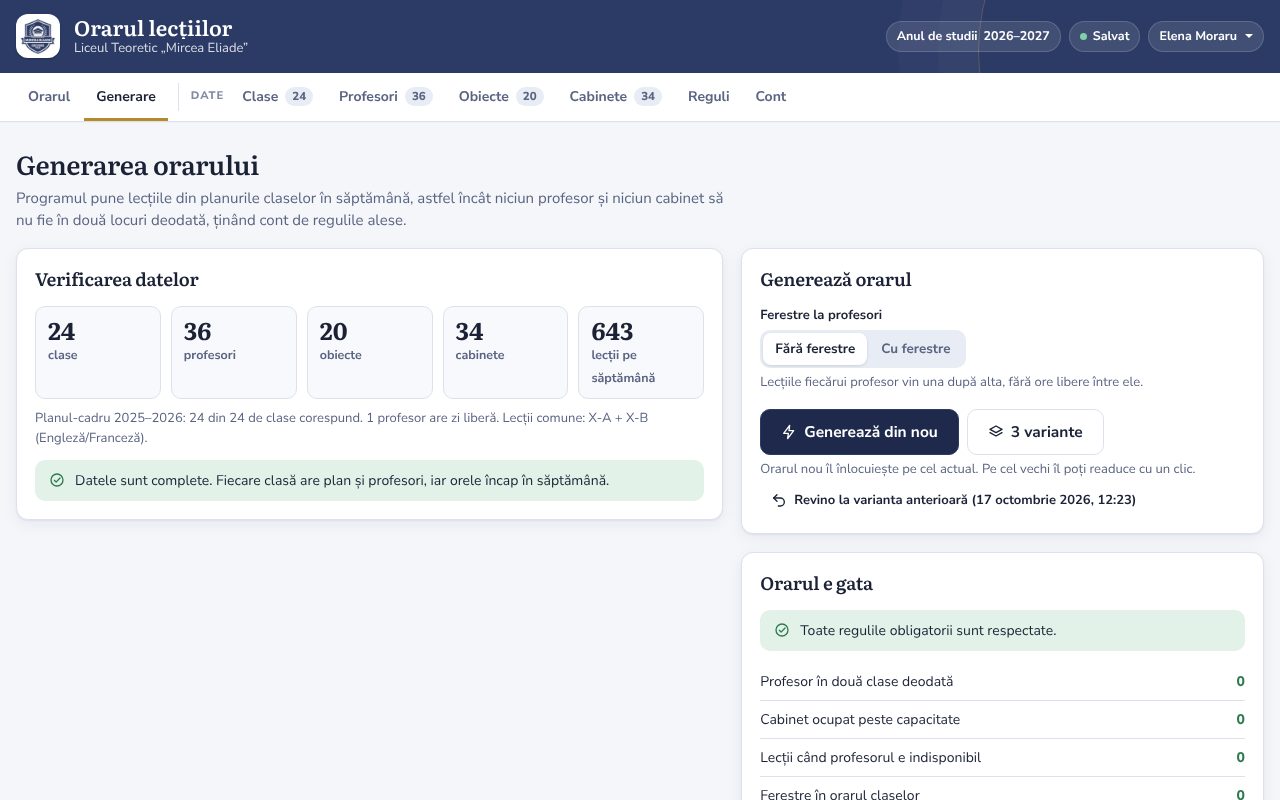Viewport: 1280px width, 800px height.
Task: Open the Clase tab
Action: (x=277, y=97)
